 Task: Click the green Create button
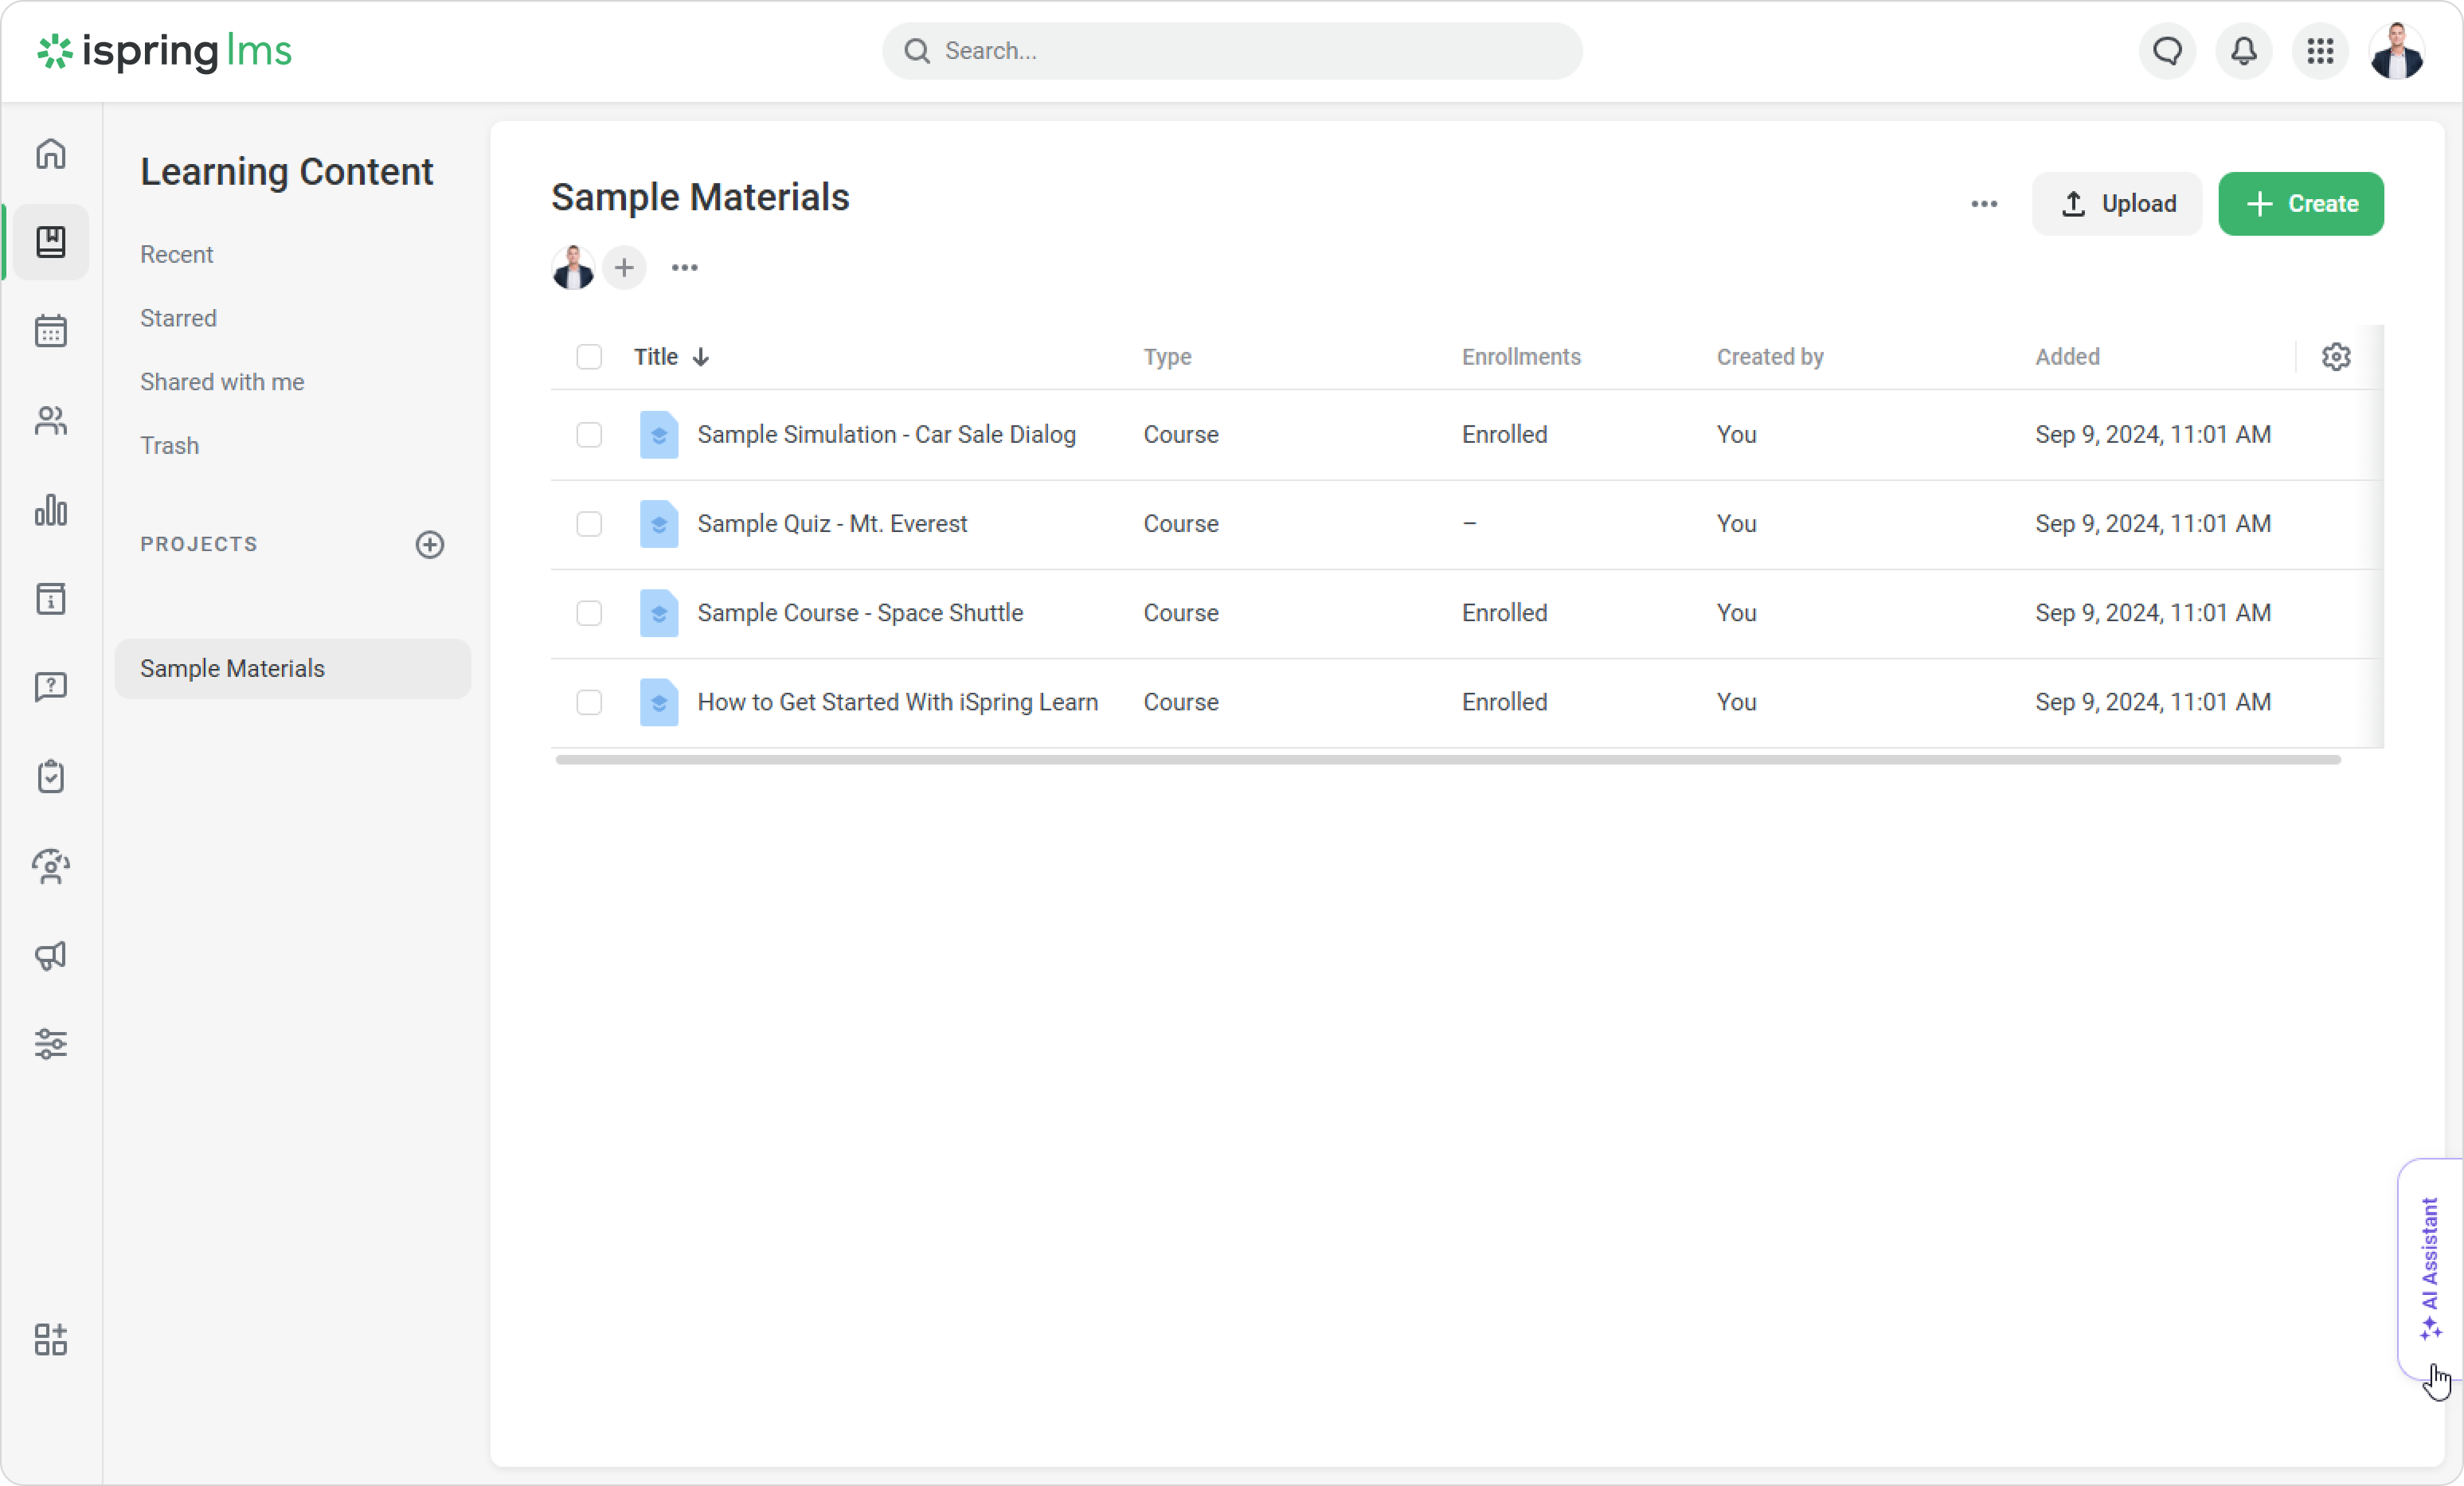coord(2301,204)
